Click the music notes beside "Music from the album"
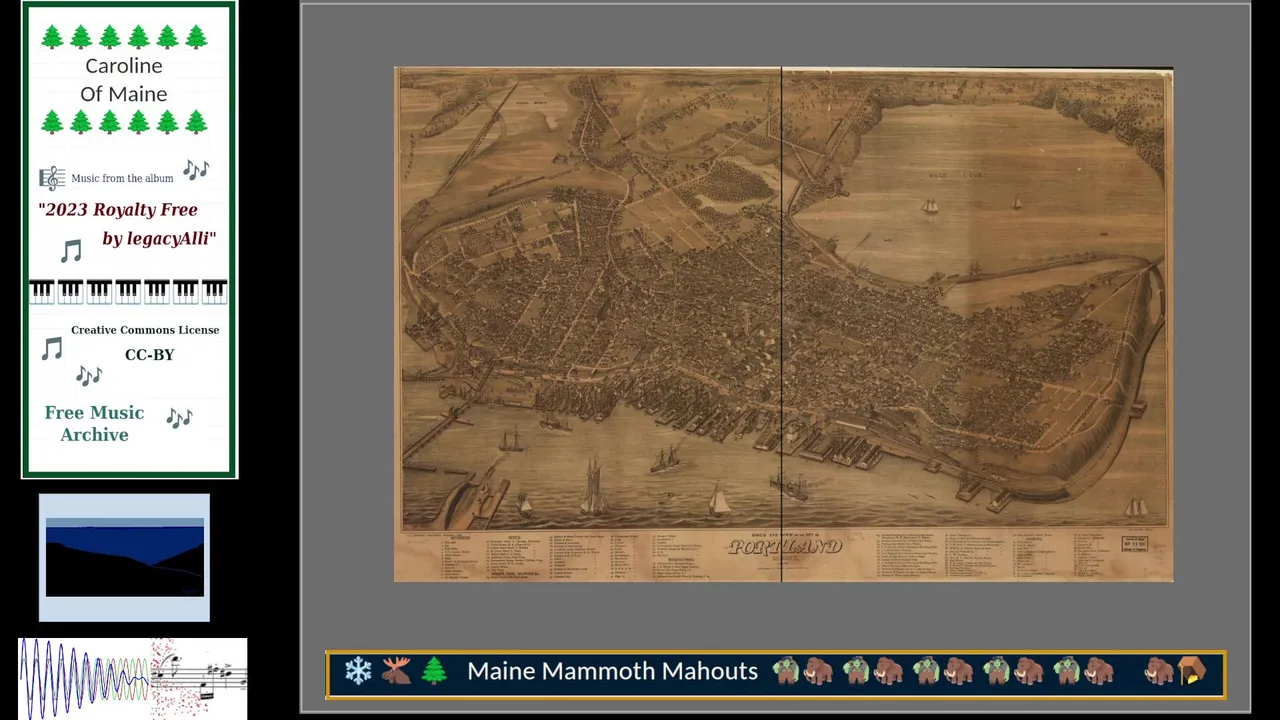 tap(195, 169)
